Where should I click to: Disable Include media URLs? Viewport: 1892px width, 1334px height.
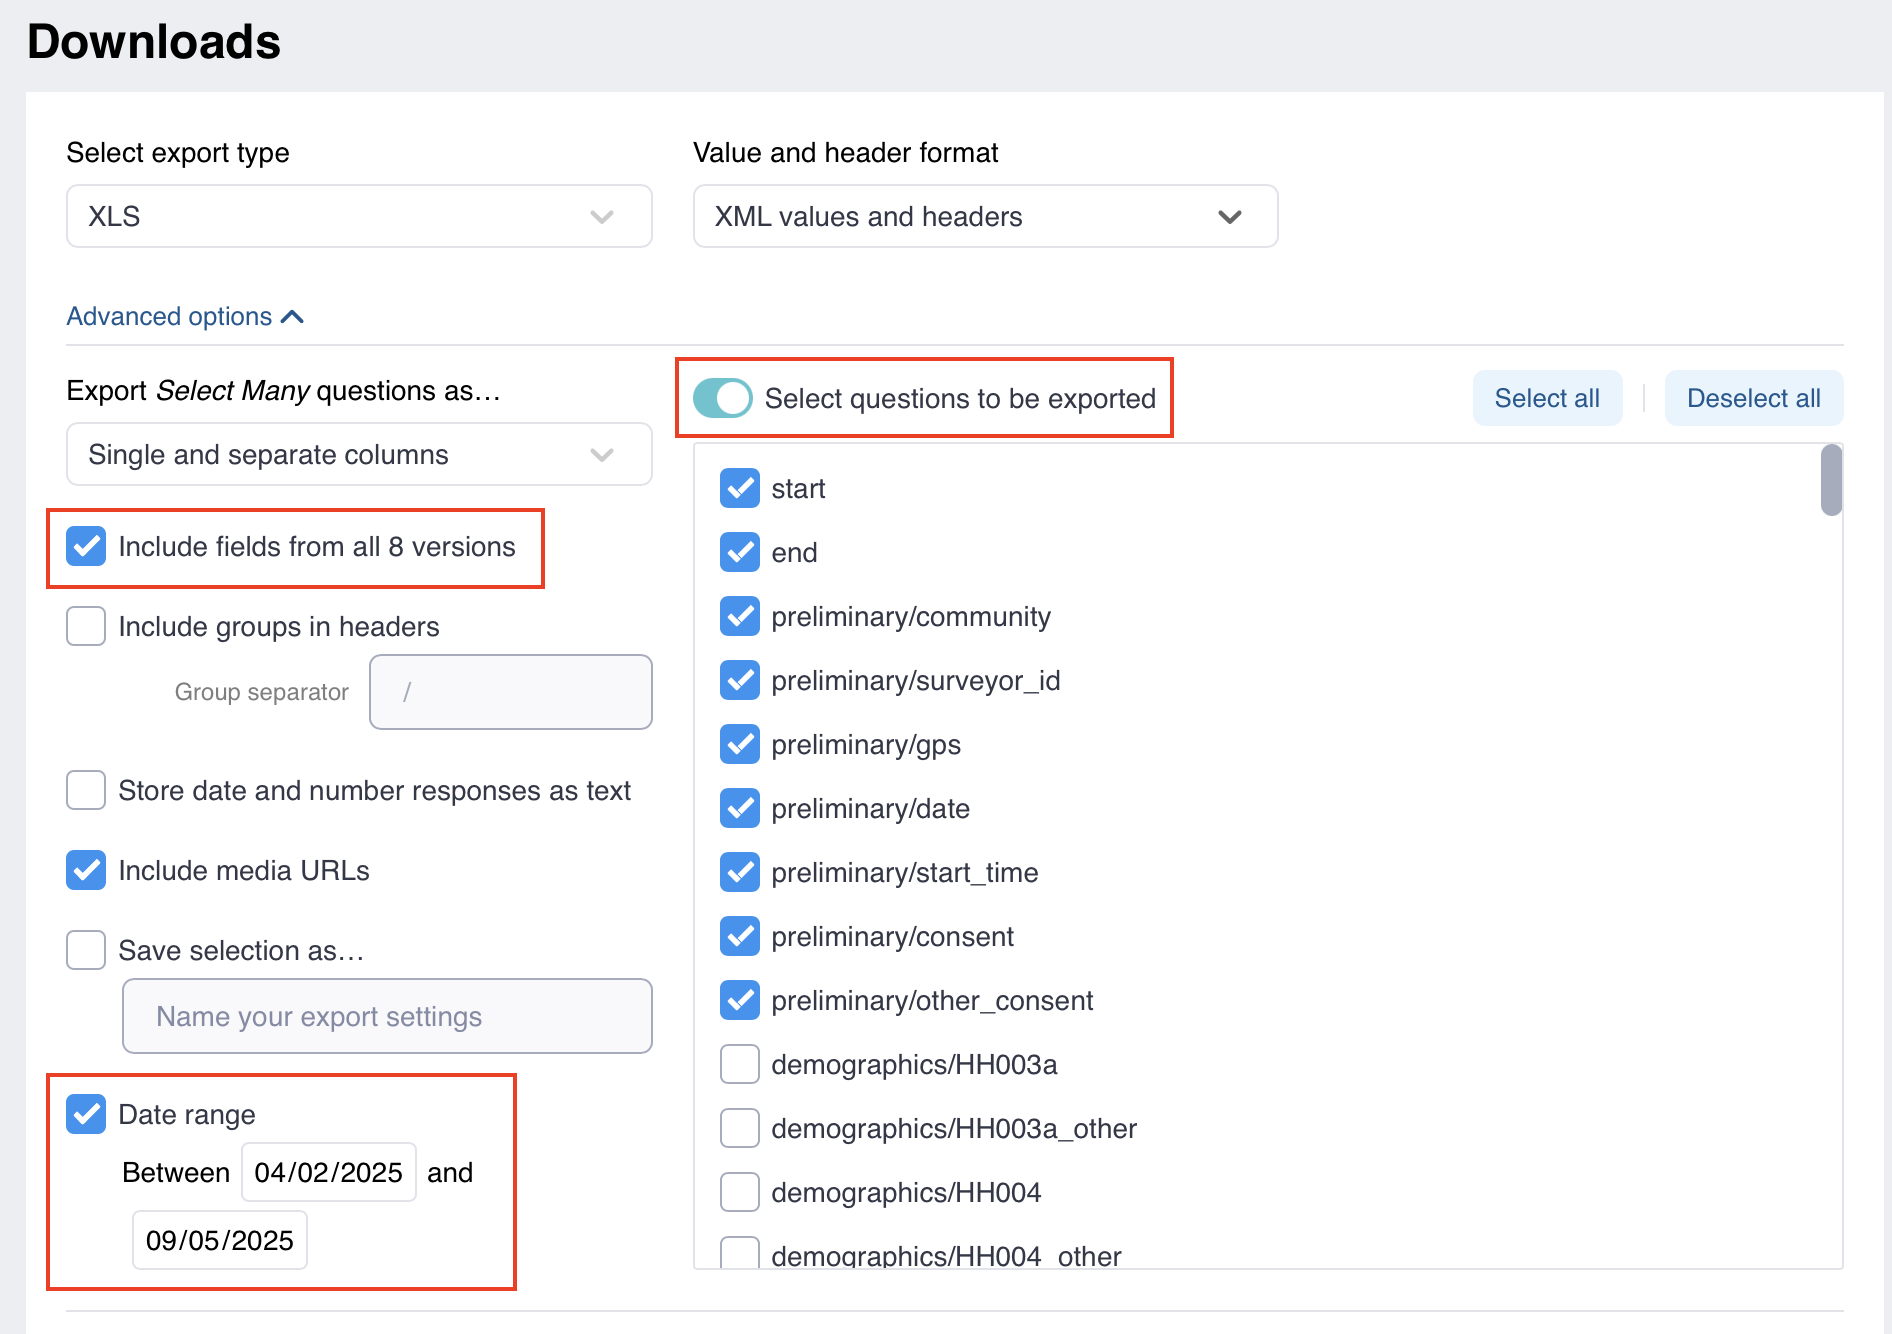86,870
